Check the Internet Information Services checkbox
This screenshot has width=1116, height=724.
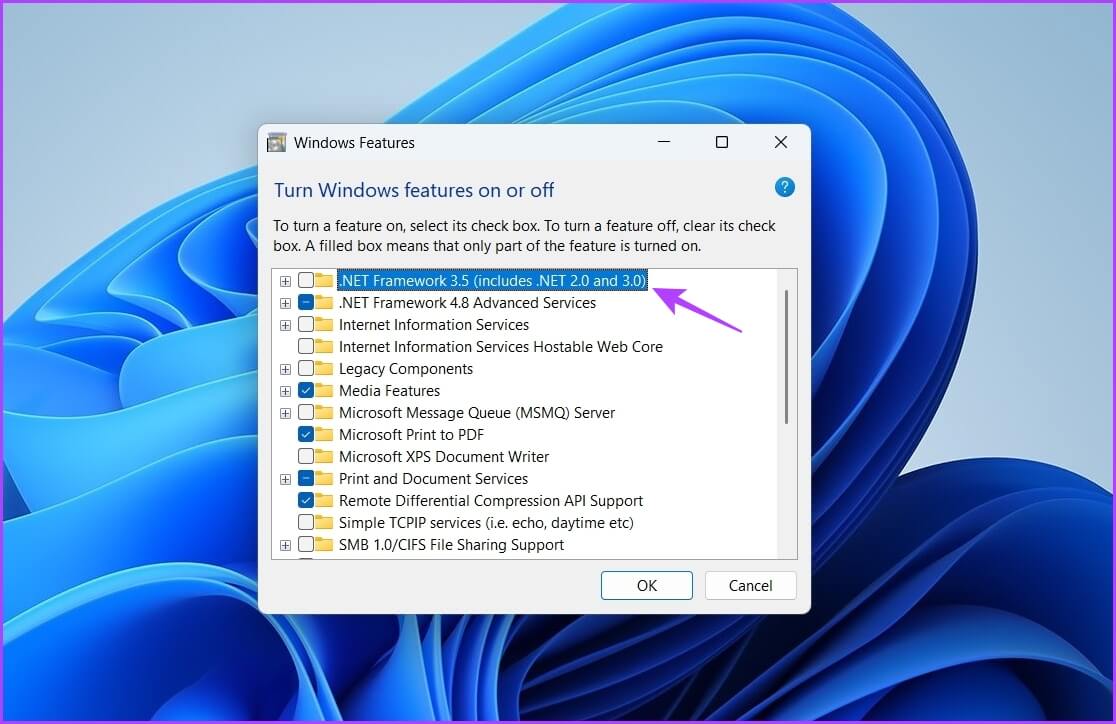[306, 325]
